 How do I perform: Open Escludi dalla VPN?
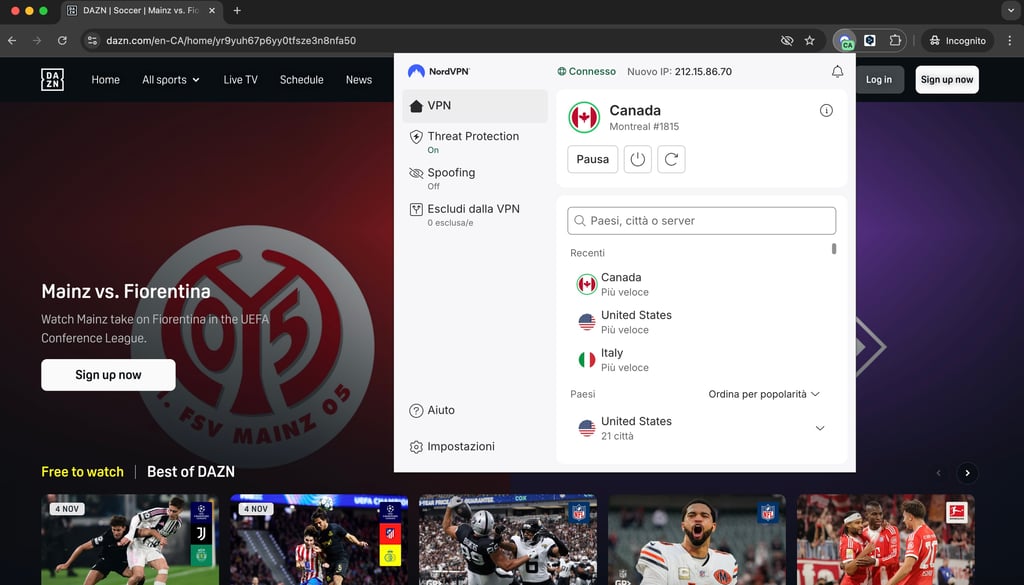pos(473,214)
